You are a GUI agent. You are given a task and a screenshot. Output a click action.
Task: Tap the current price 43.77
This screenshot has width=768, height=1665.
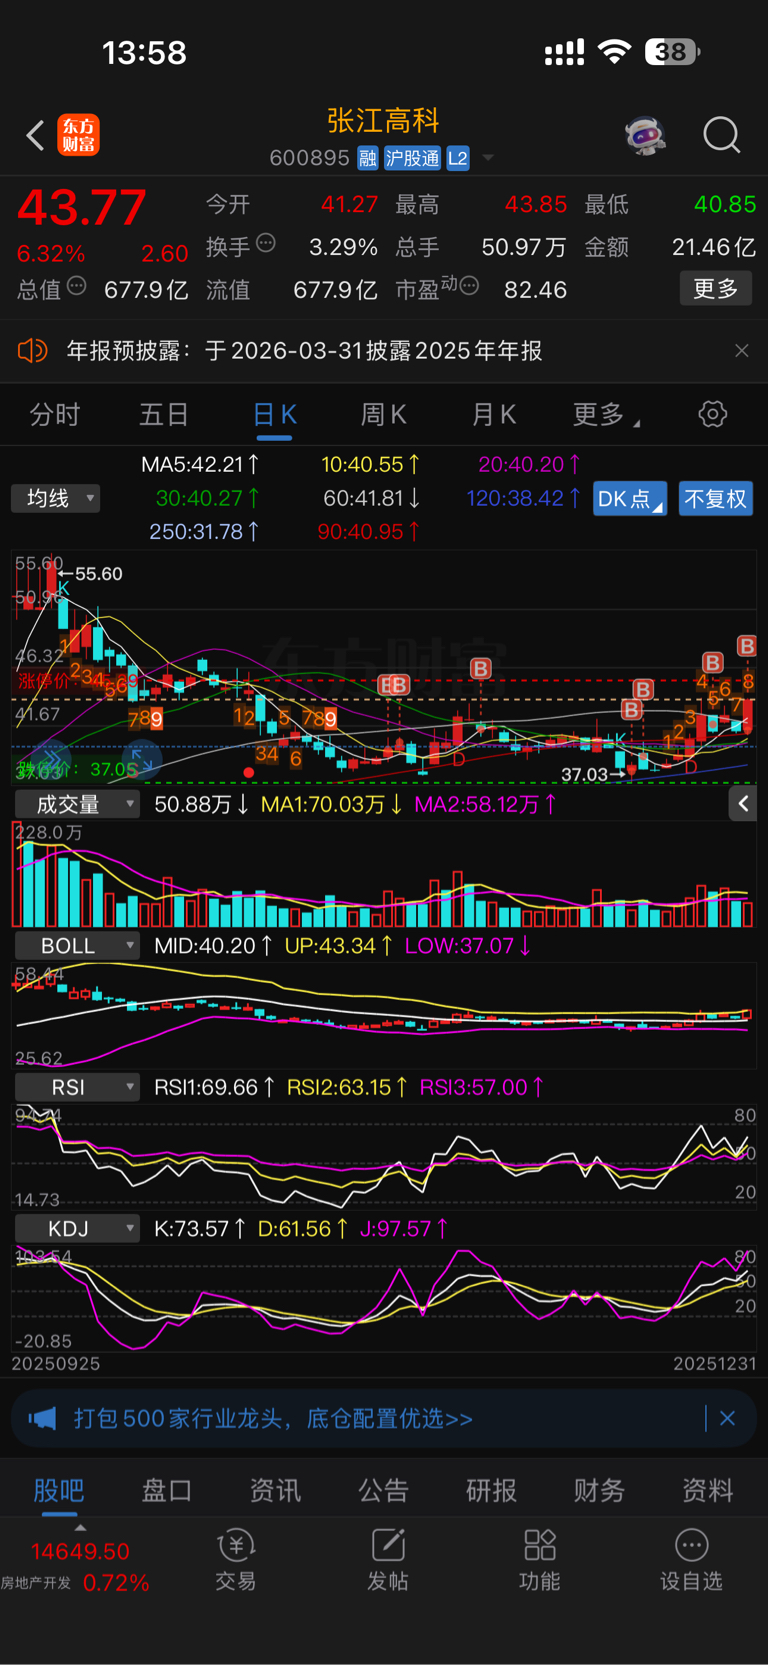[82, 208]
